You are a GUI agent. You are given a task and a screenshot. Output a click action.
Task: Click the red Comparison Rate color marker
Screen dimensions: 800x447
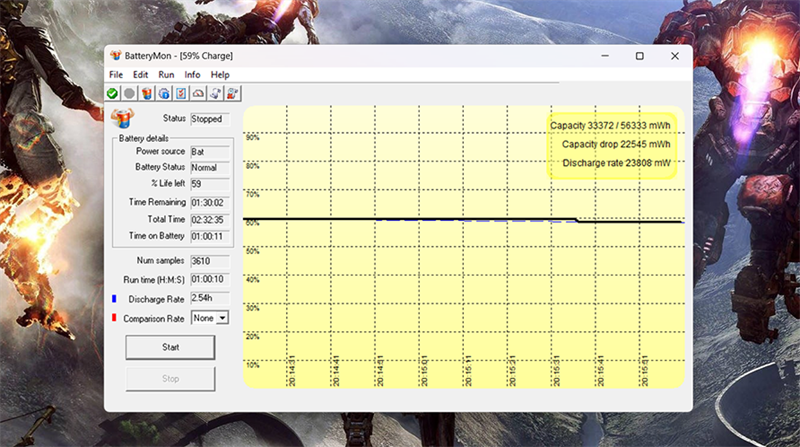pos(114,317)
